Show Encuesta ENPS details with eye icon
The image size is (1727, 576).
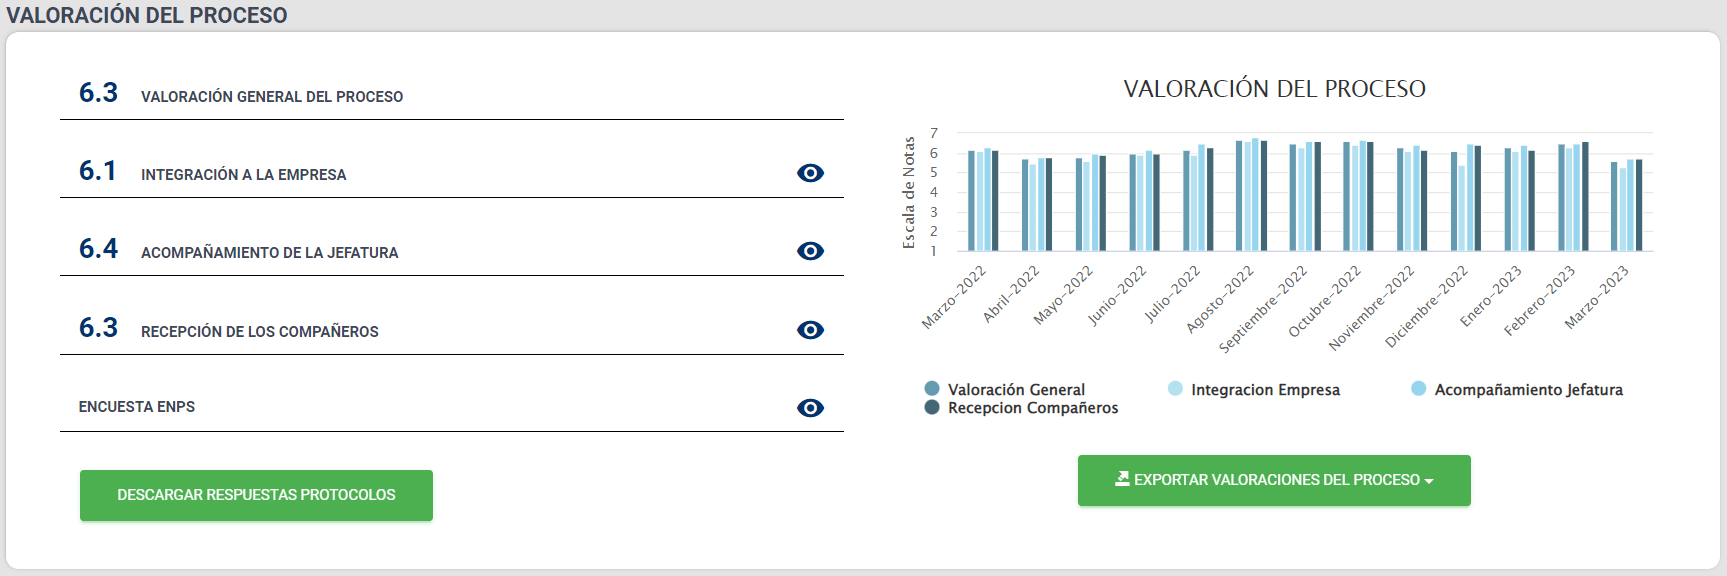click(810, 408)
